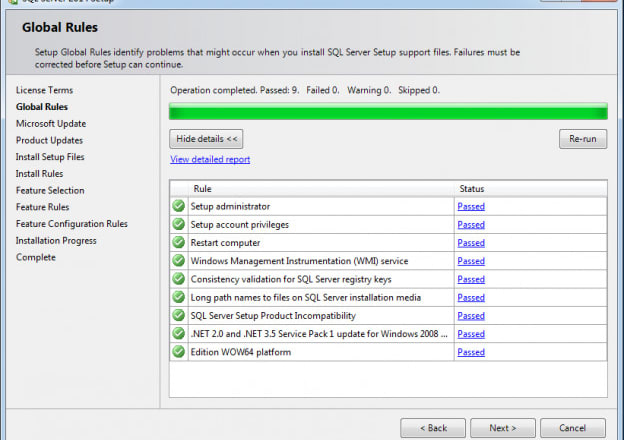Open Passed status for WMI service

[x=471, y=261]
